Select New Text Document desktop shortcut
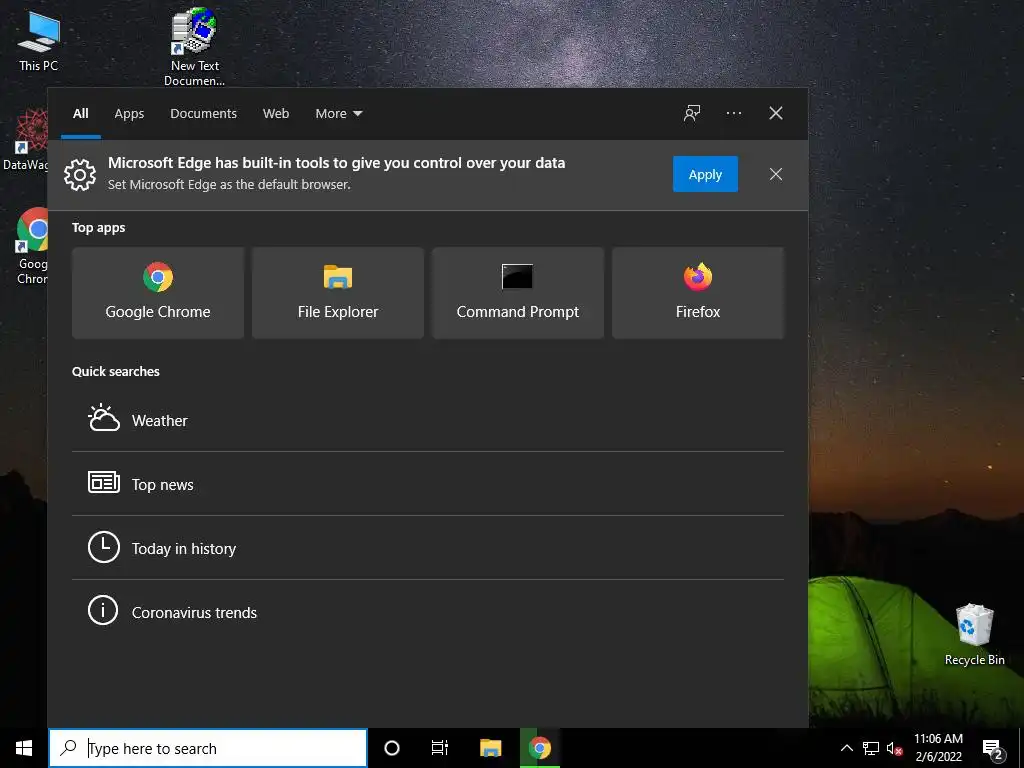The width and height of the screenshot is (1024, 768). click(194, 47)
